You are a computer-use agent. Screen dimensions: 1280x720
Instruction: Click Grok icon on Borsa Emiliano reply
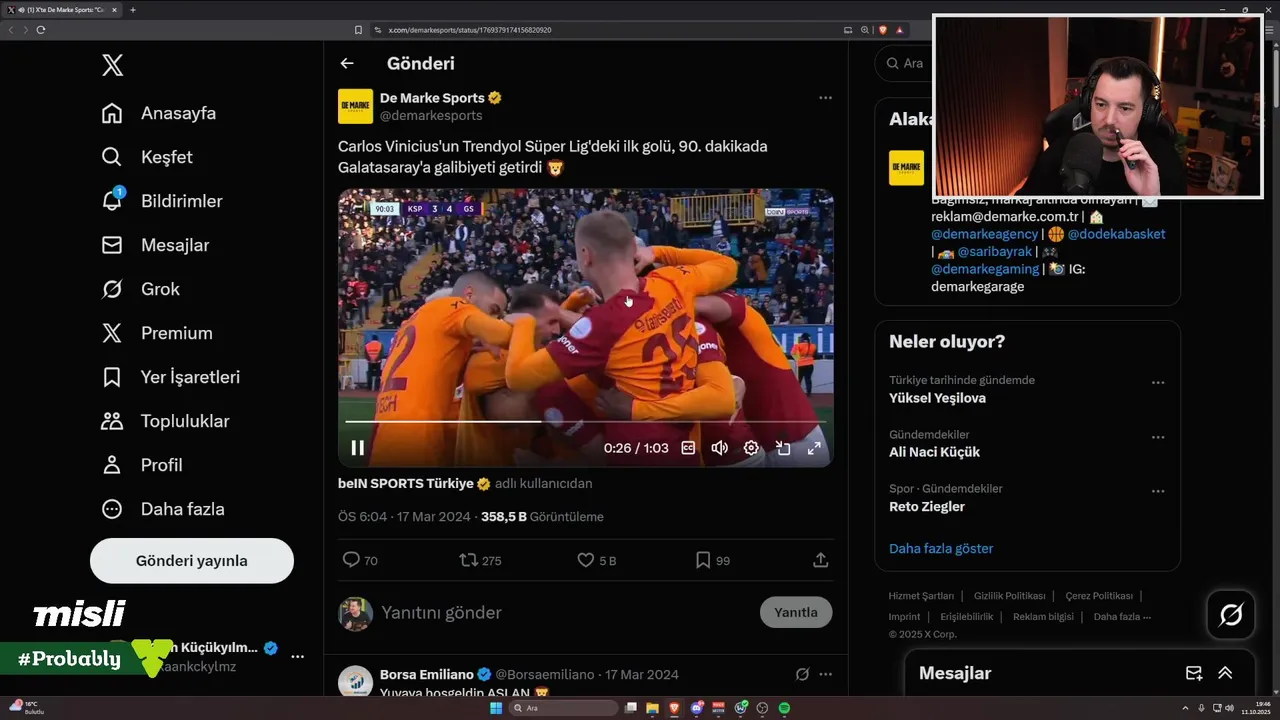point(802,674)
